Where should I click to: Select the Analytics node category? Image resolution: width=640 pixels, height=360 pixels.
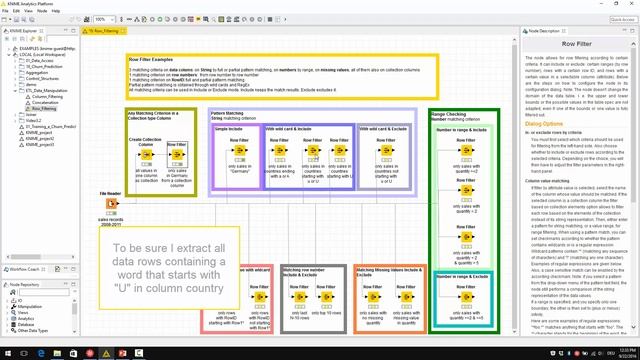[26, 319]
